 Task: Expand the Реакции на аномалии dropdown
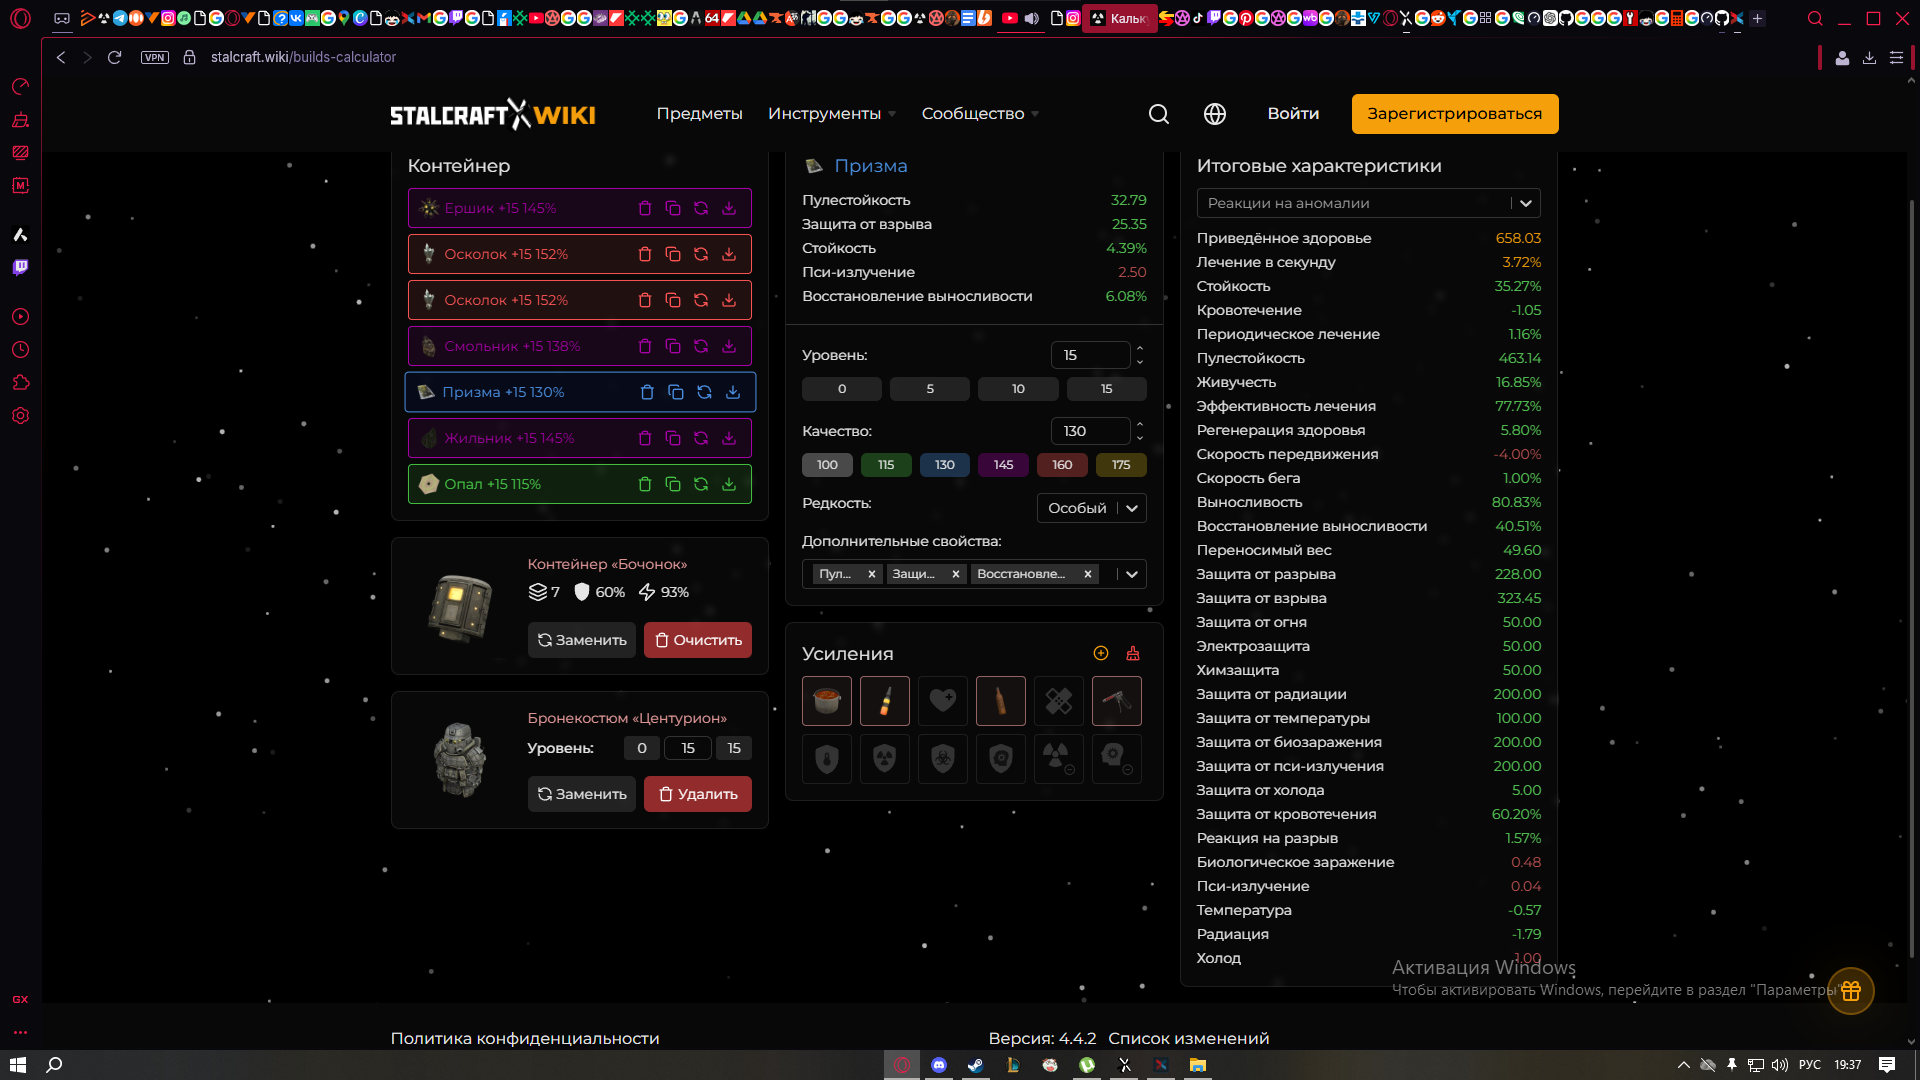[x=1525, y=203]
